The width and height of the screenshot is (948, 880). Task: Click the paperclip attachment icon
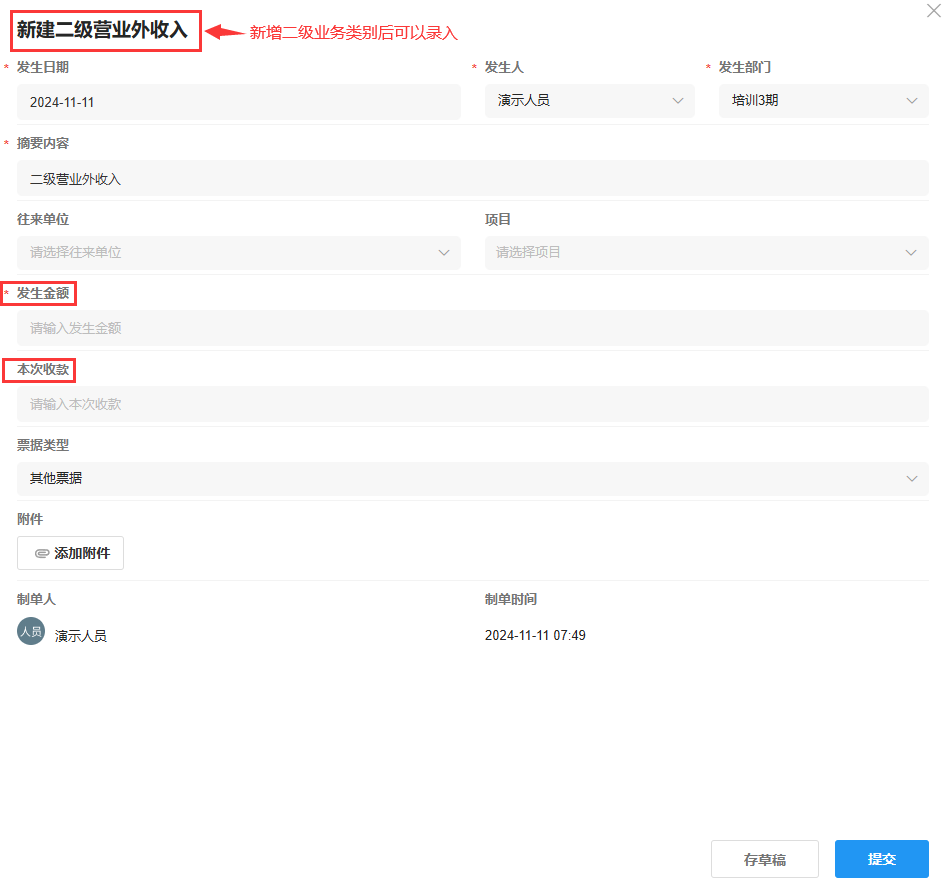click(41, 552)
